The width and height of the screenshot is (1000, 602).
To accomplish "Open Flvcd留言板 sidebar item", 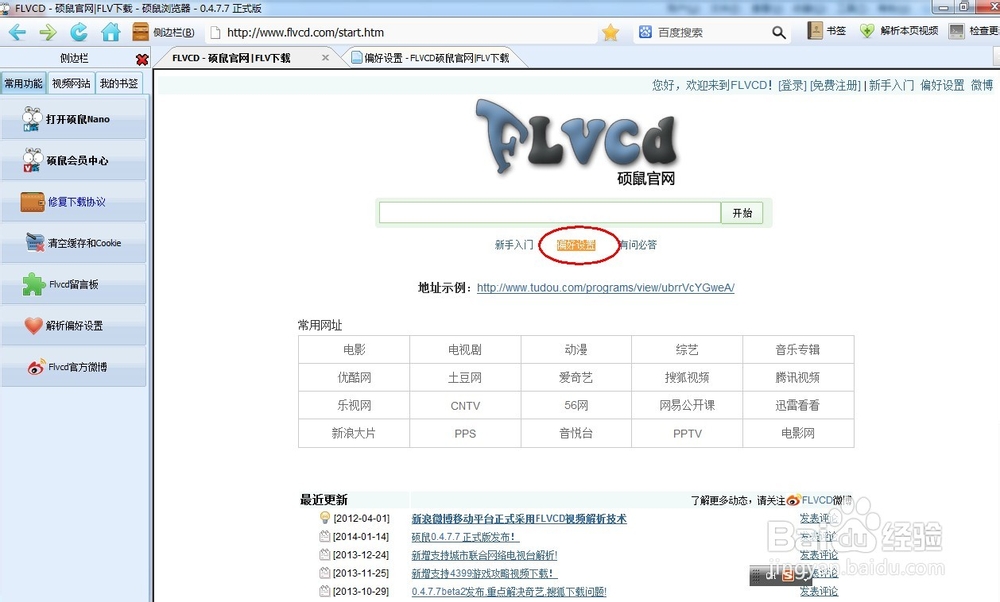I will coord(74,284).
